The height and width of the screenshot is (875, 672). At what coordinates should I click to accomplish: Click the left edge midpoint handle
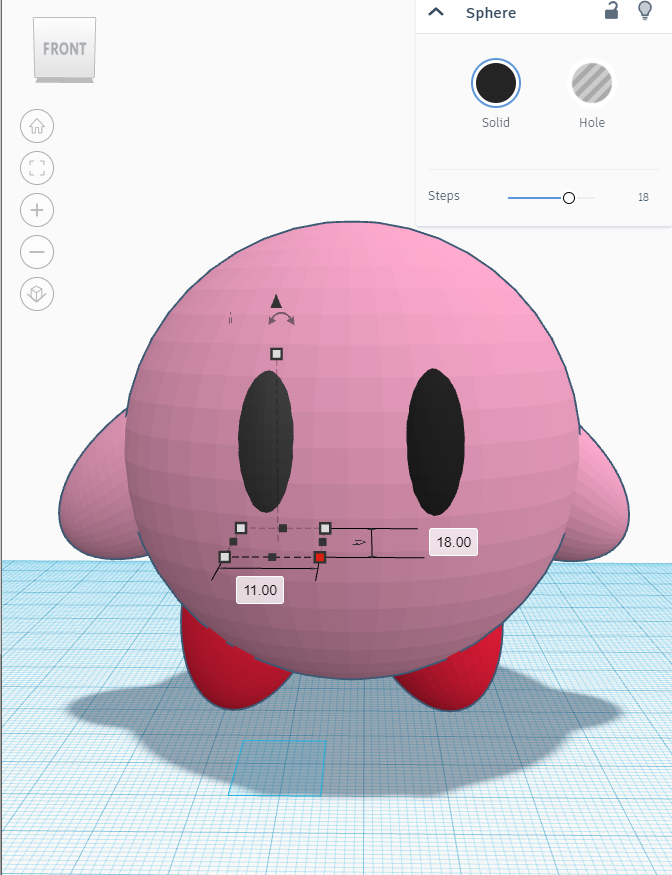[x=233, y=541]
